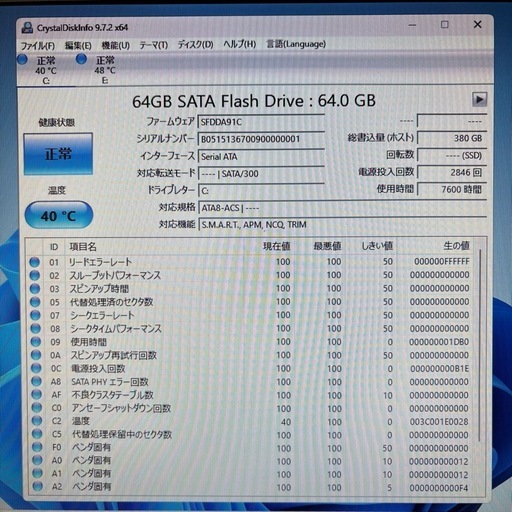Select the raw value 000000001DB0
Viewport: 512px width, 512px height.
click(x=439, y=342)
